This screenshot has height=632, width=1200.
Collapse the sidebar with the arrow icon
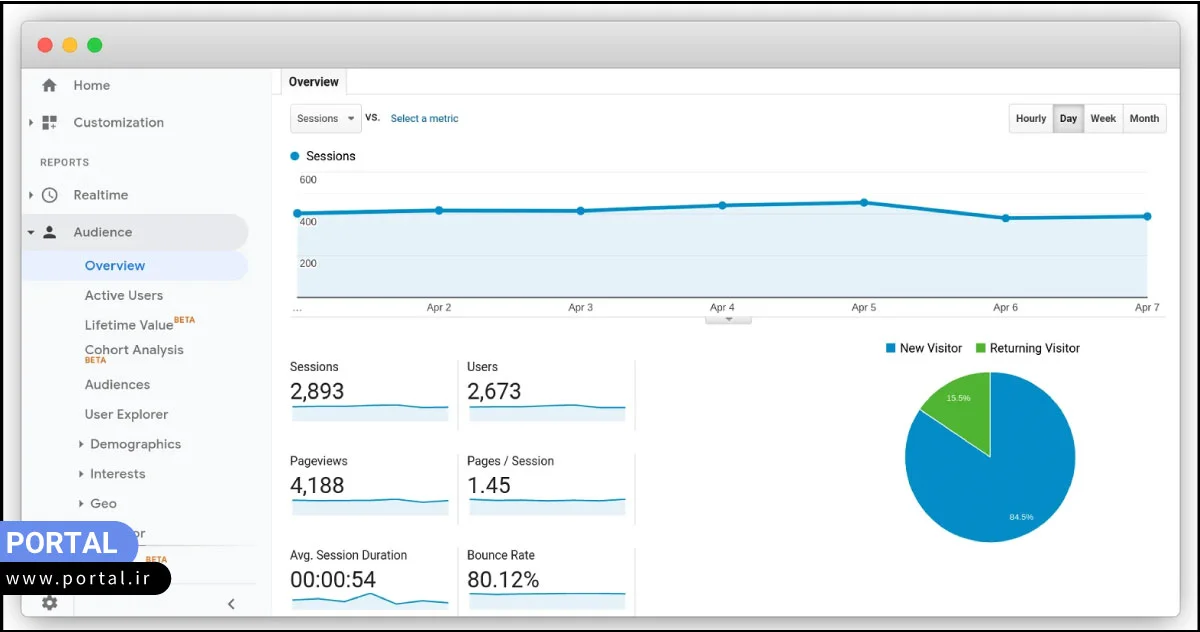[x=231, y=604]
